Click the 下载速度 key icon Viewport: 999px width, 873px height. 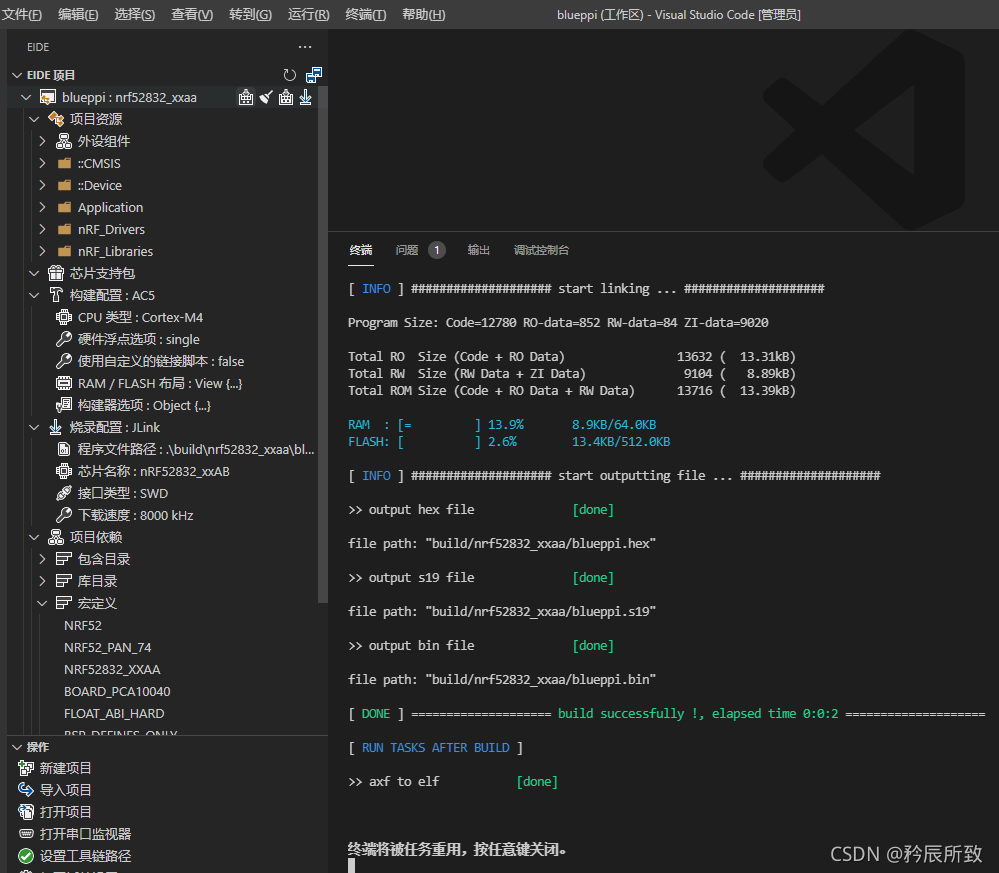tap(64, 515)
